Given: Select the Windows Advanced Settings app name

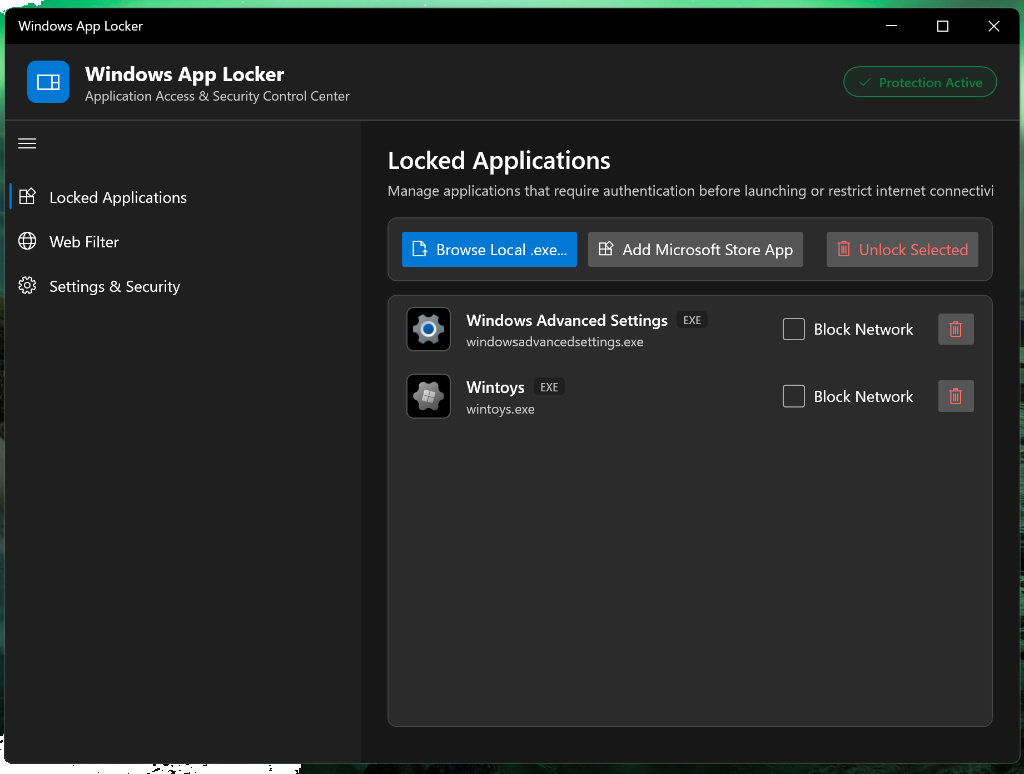Looking at the screenshot, I should [566, 321].
